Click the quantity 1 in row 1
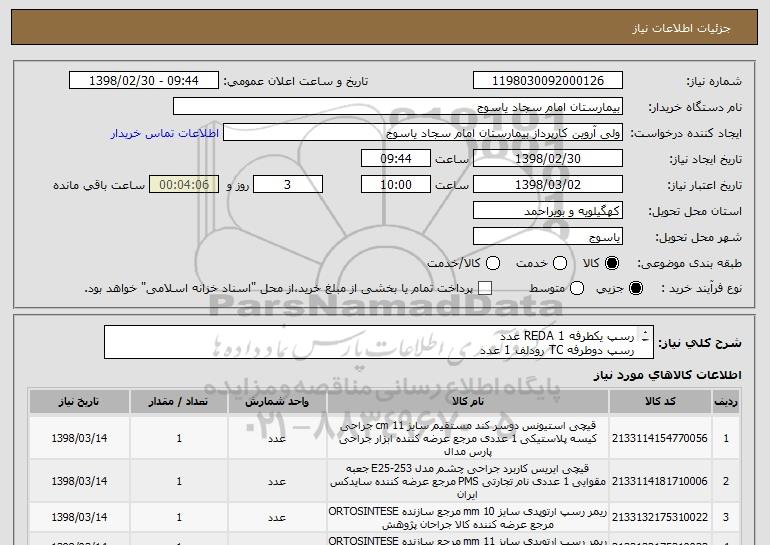 179,438
